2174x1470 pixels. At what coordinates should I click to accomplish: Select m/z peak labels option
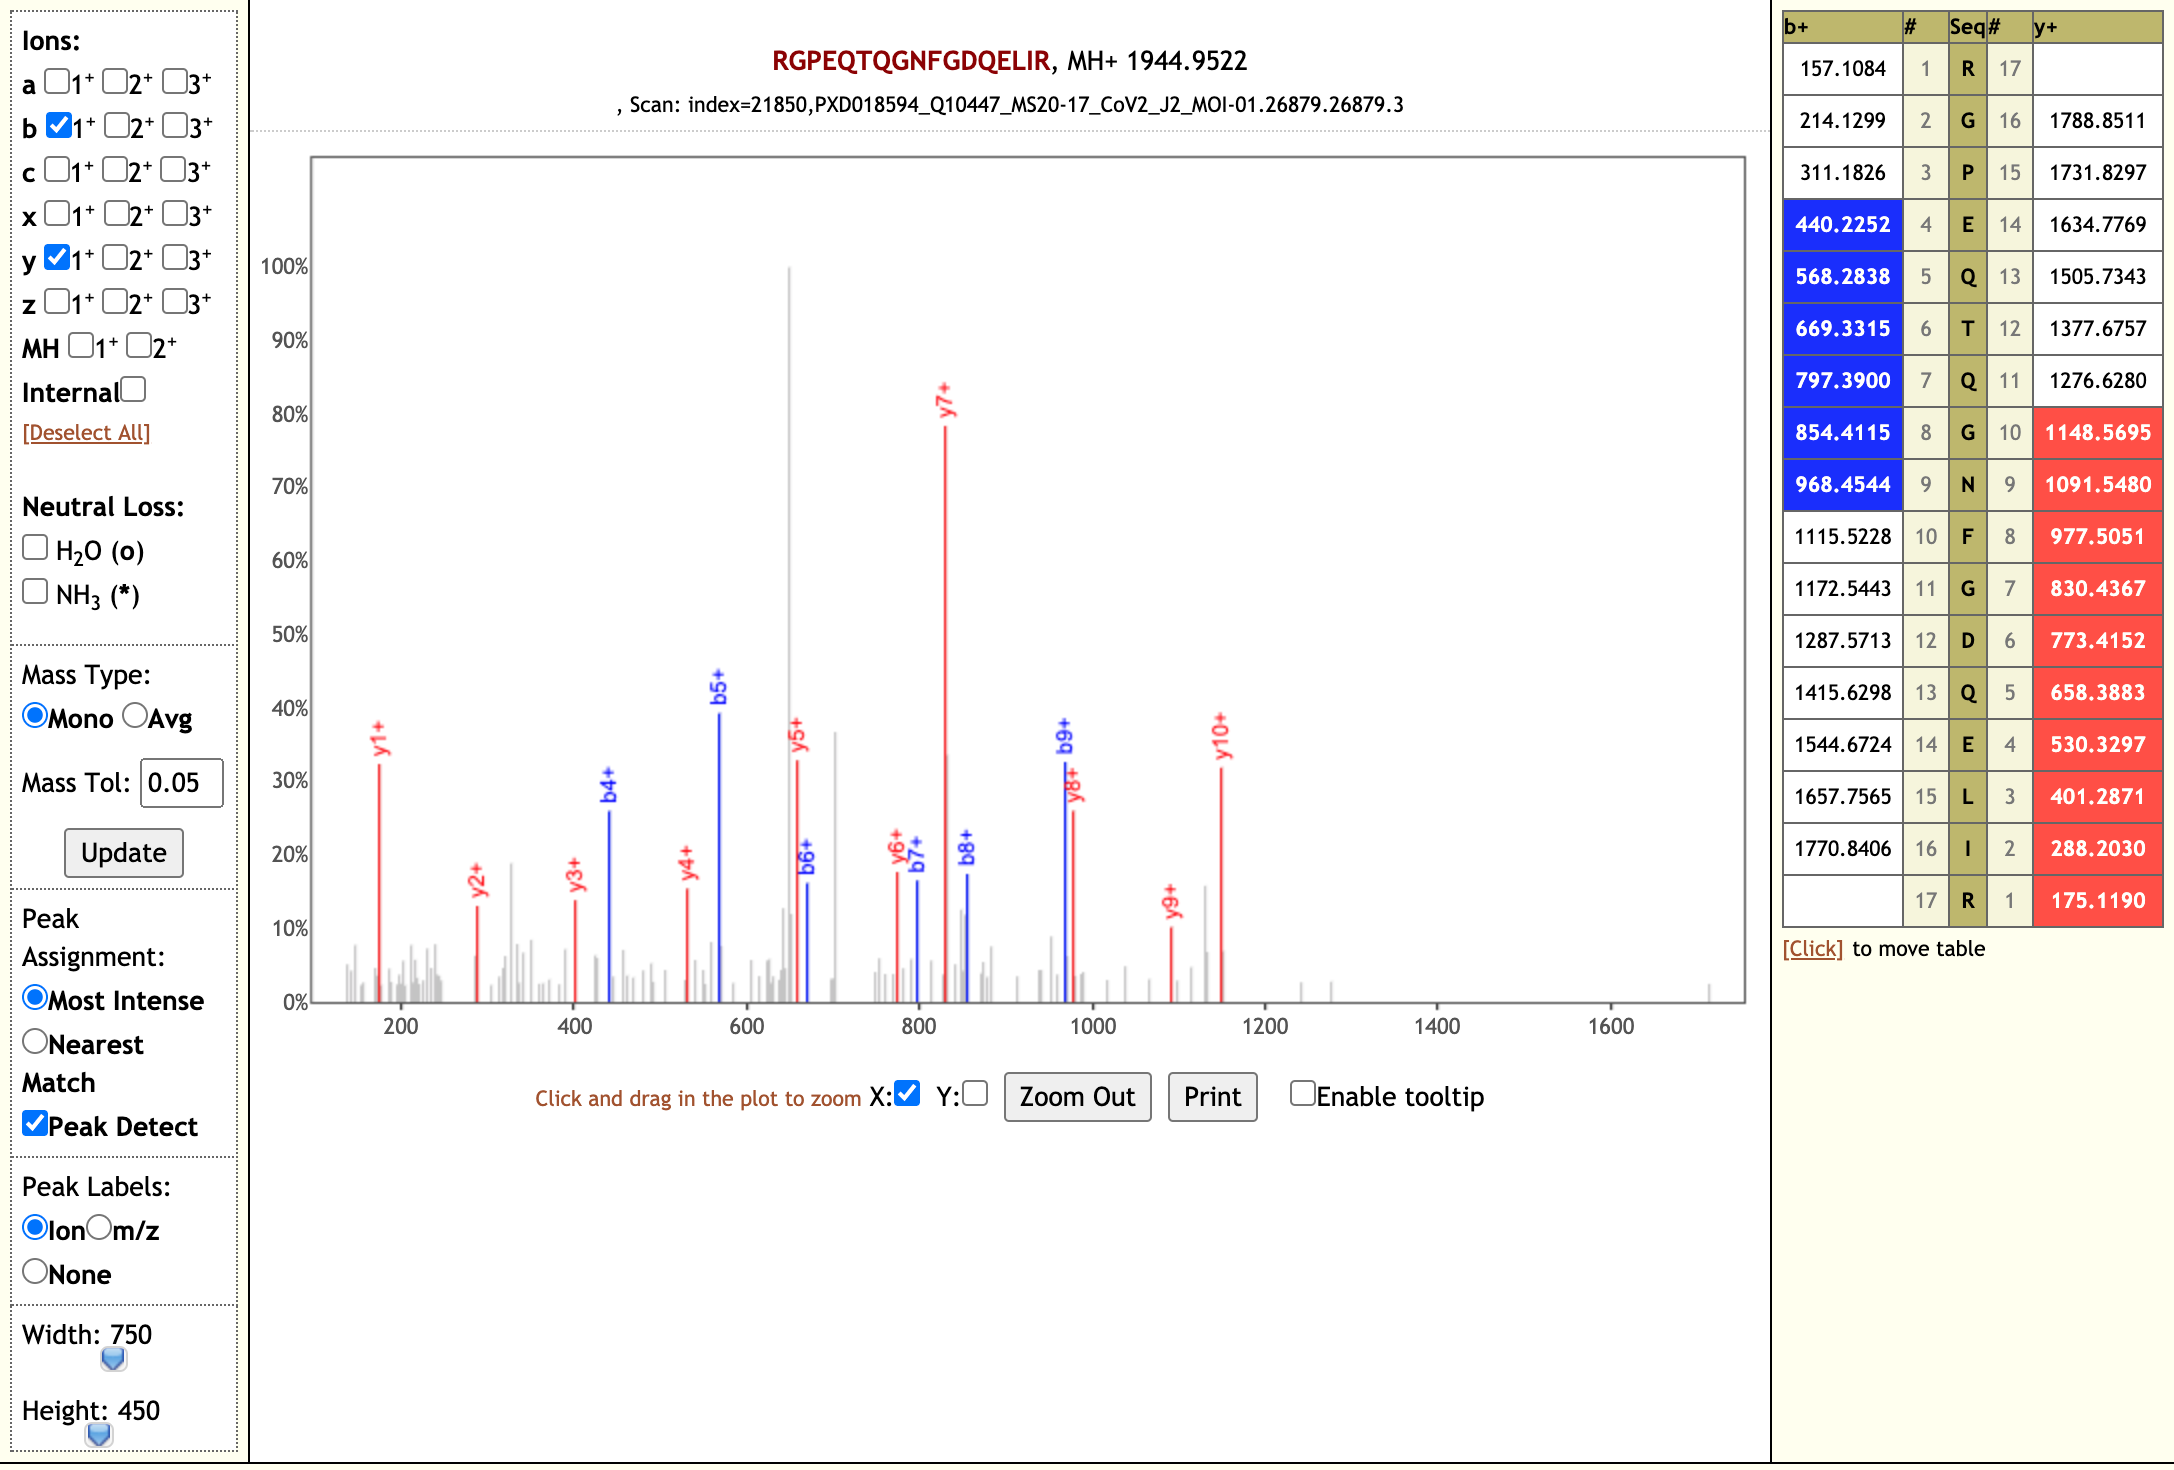pyautogui.click(x=99, y=1227)
